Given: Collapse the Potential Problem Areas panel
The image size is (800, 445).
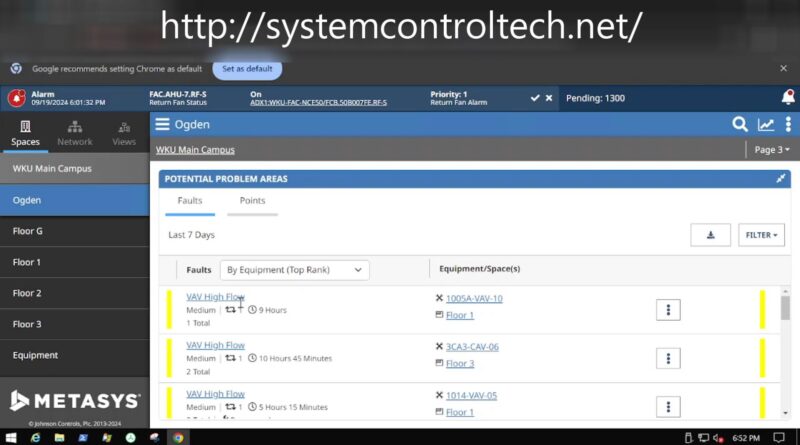Looking at the screenshot, I should click(781, 179).
